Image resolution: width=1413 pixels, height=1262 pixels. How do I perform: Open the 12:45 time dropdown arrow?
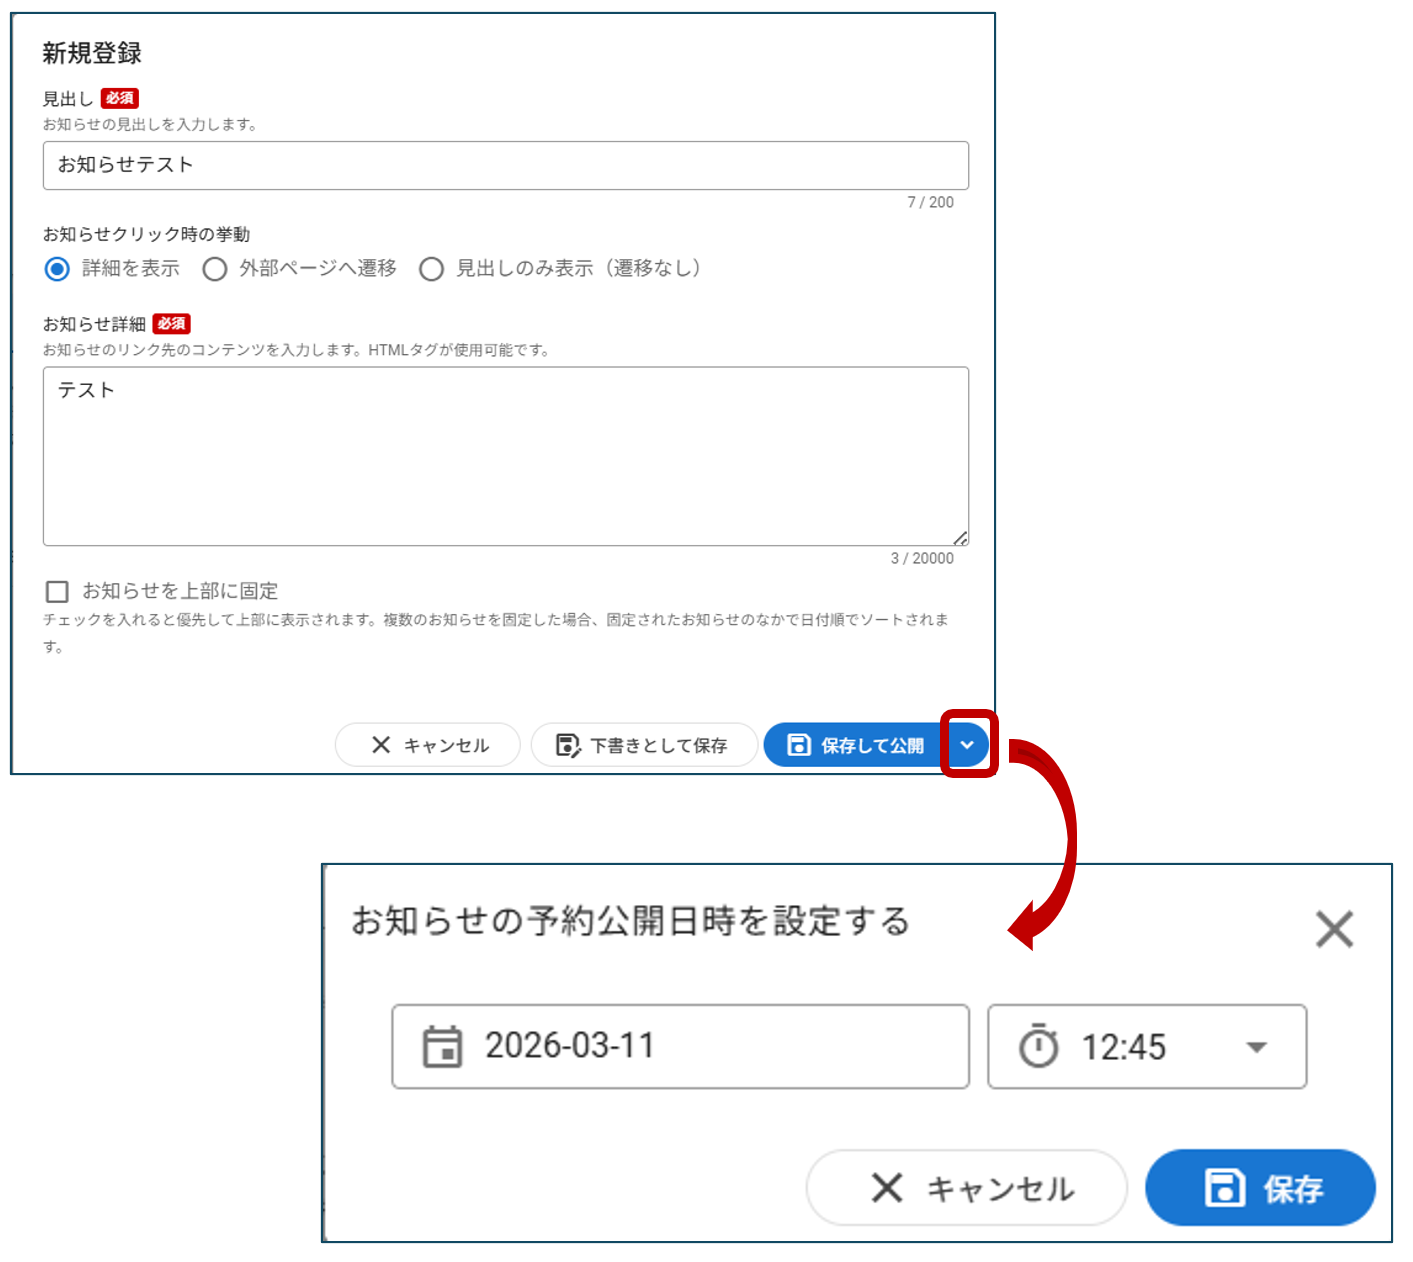(1256, 1047)
